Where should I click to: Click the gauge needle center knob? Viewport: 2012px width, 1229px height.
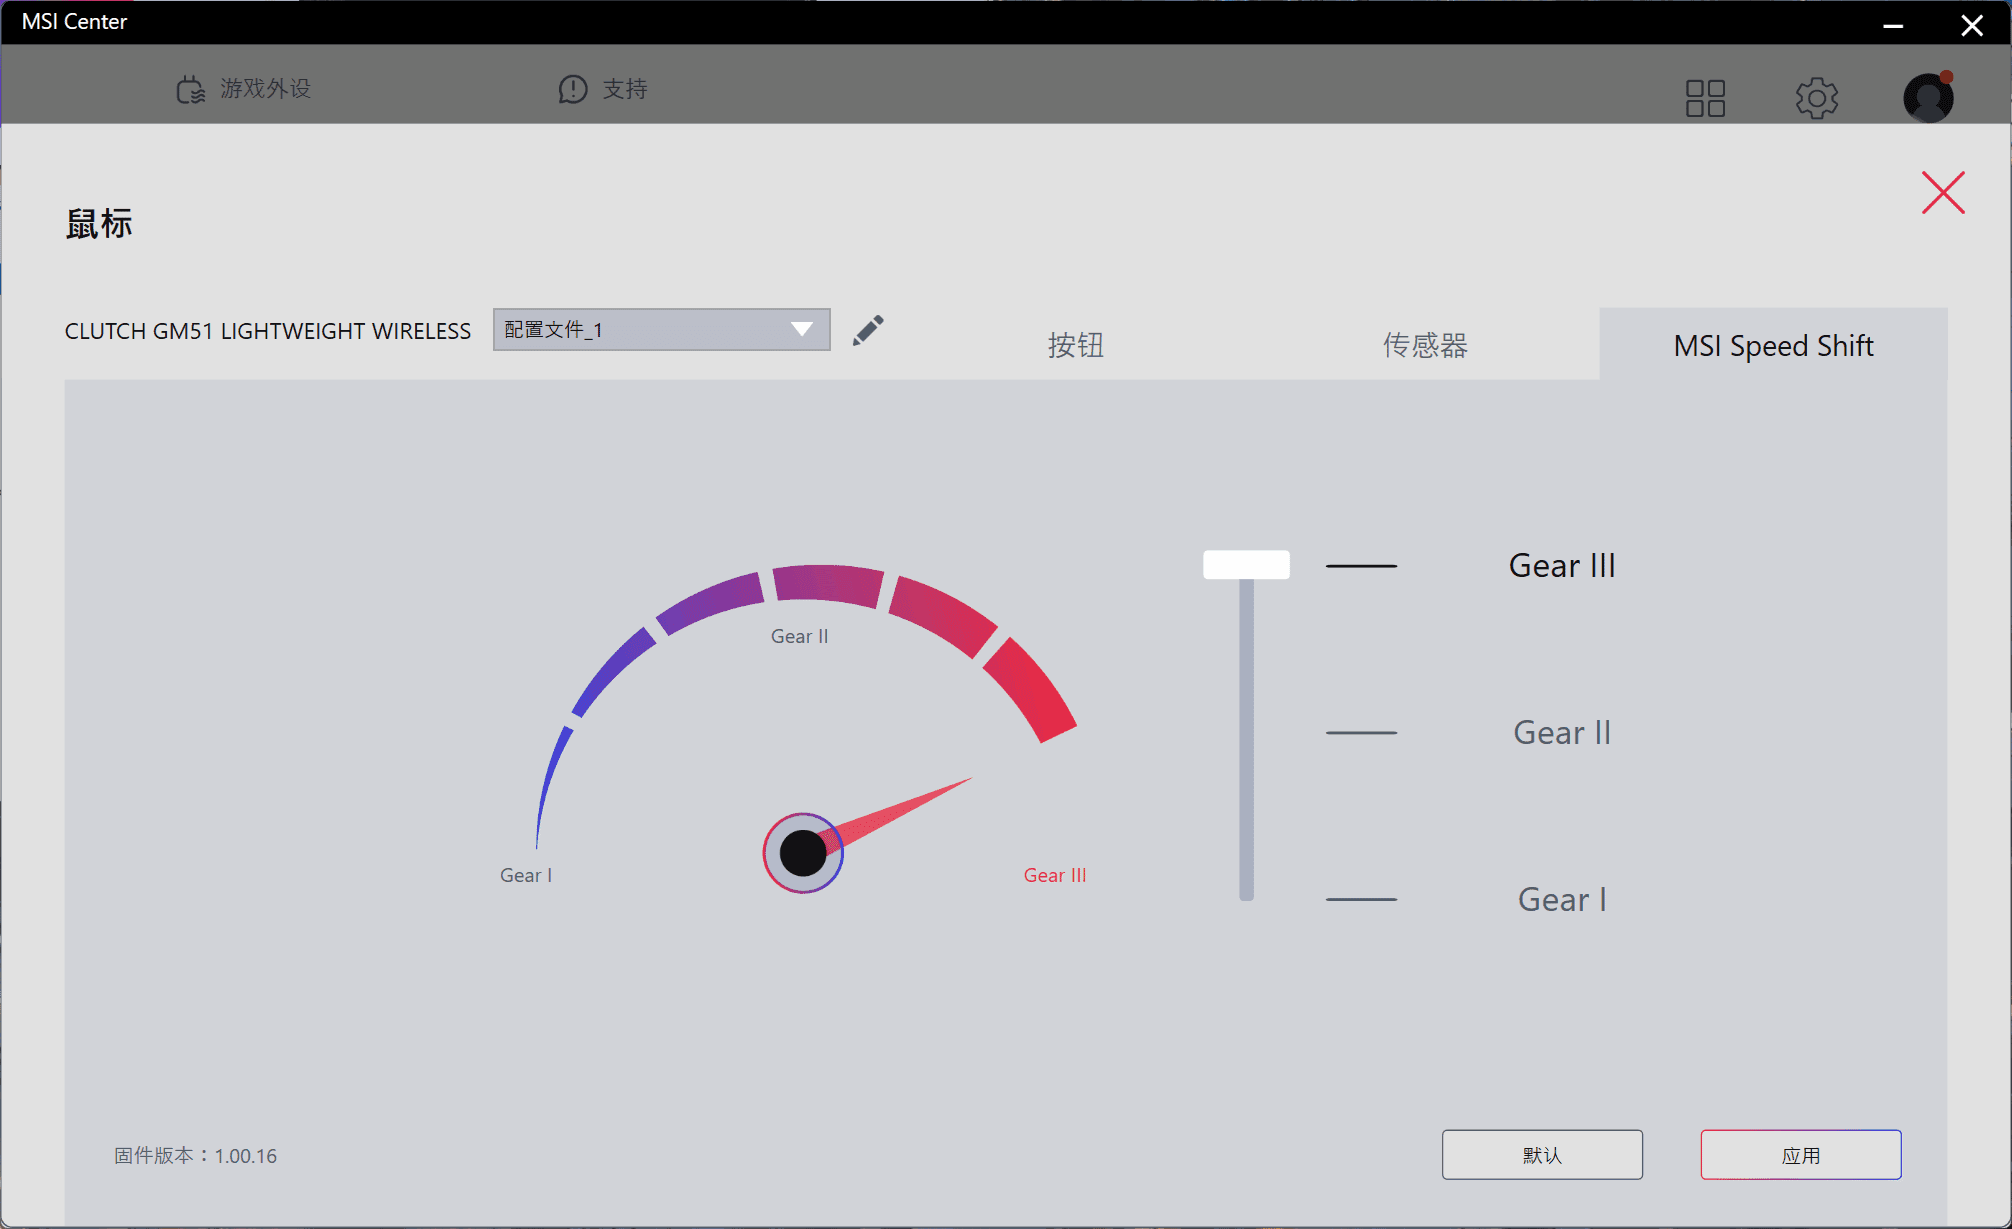pyautogui.click(x=803, y=853)
